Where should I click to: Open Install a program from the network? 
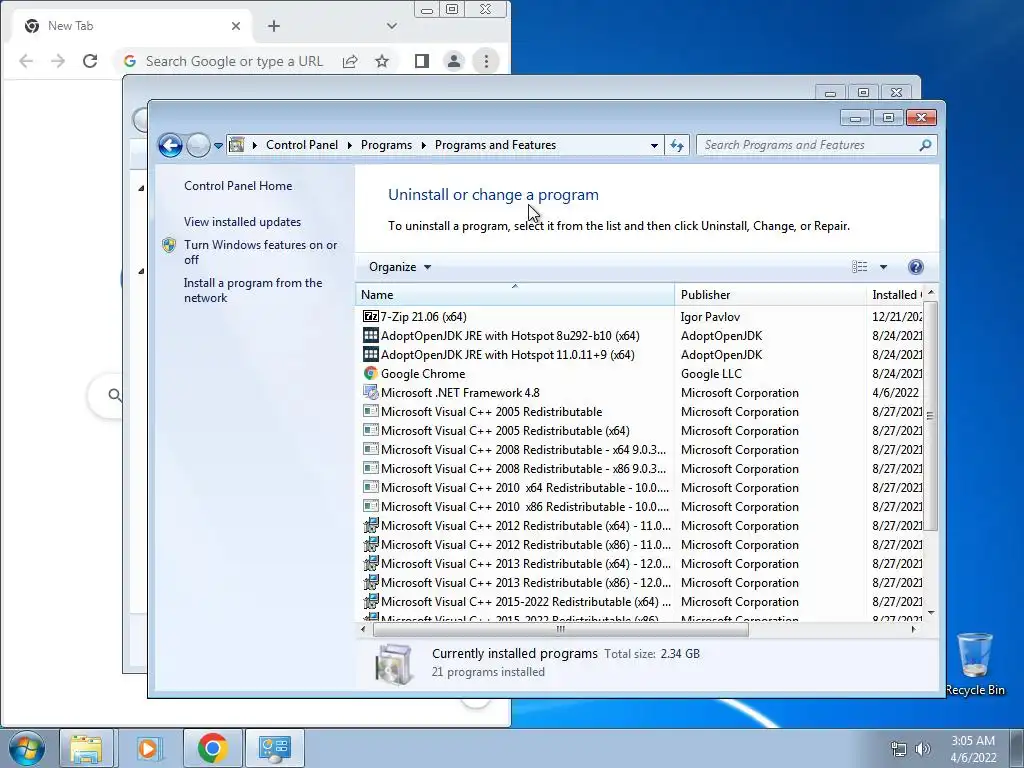pyautogui.click(x=253, y=290)
